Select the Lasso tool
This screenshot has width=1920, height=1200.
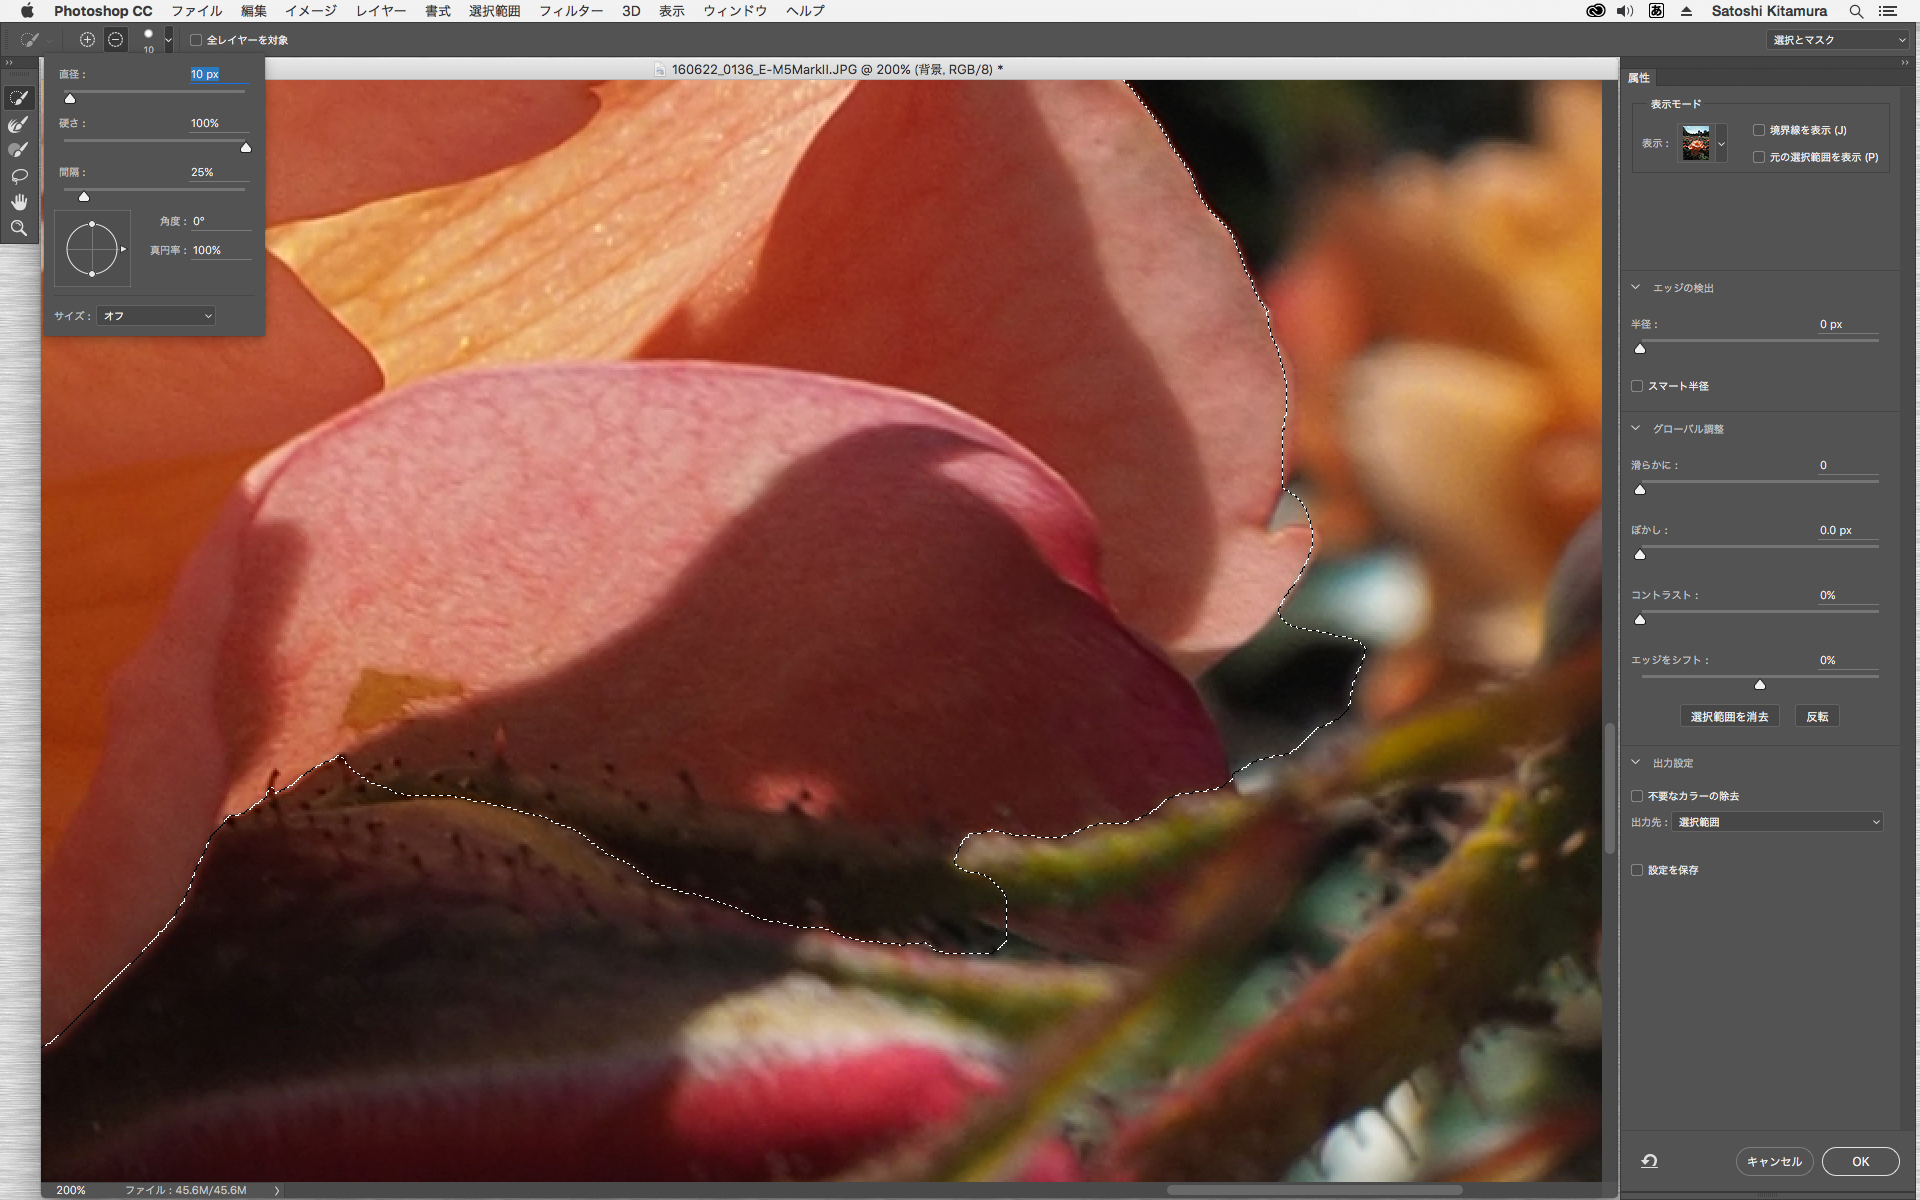point(19,176)
